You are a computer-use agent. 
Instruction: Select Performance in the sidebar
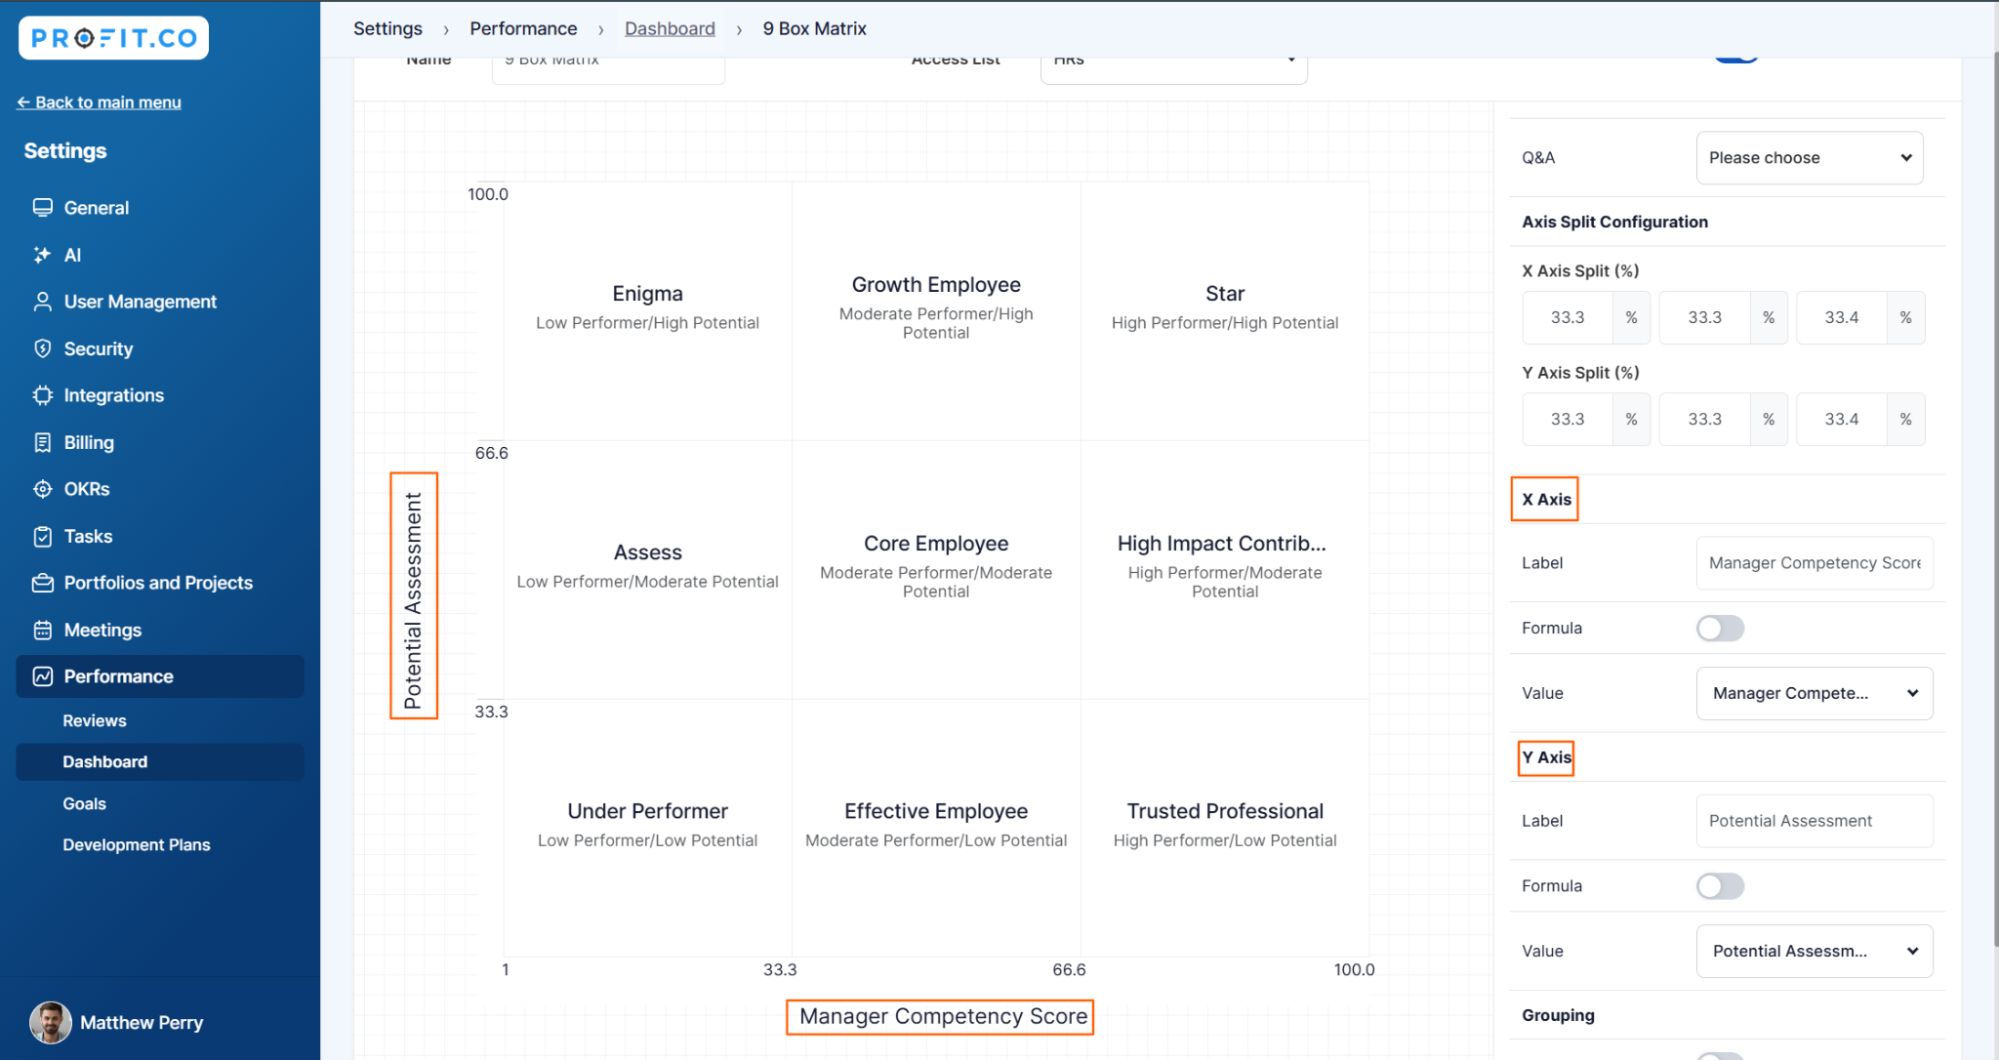pos(160,677)
